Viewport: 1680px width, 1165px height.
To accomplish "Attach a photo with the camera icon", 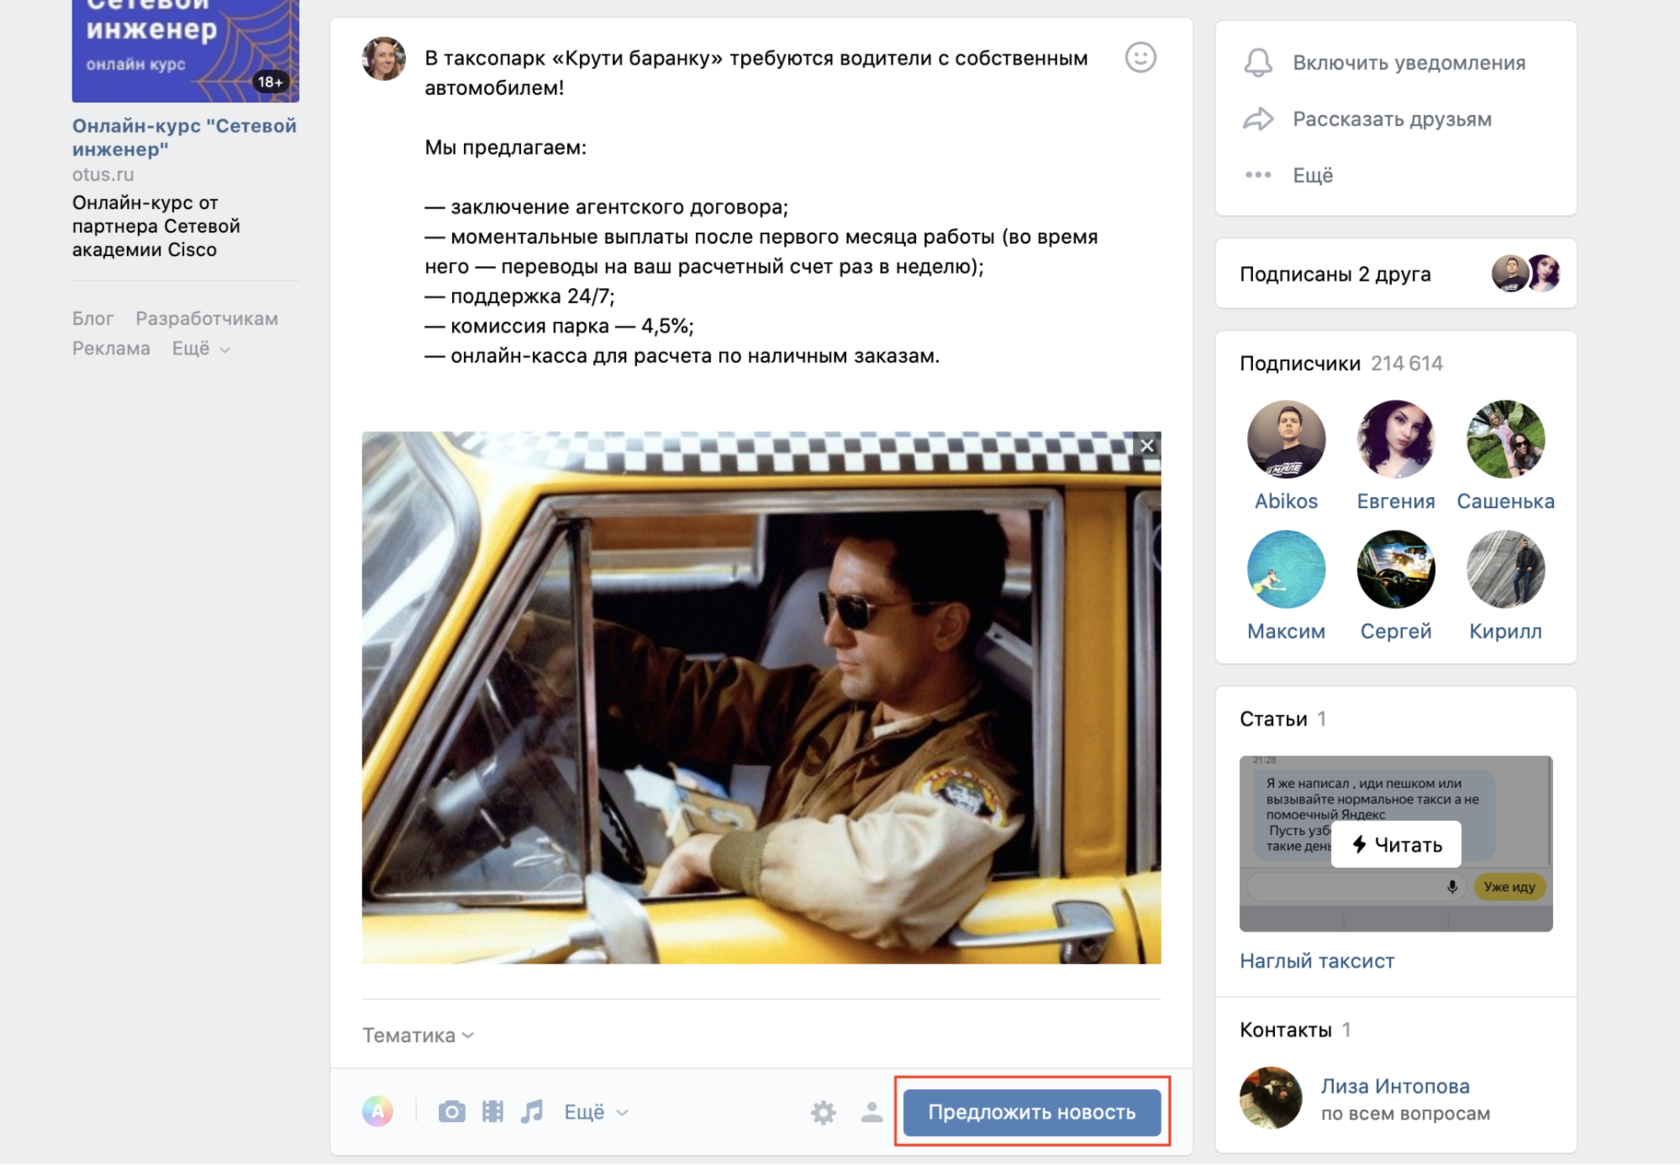I will (x=451, y=1111).
